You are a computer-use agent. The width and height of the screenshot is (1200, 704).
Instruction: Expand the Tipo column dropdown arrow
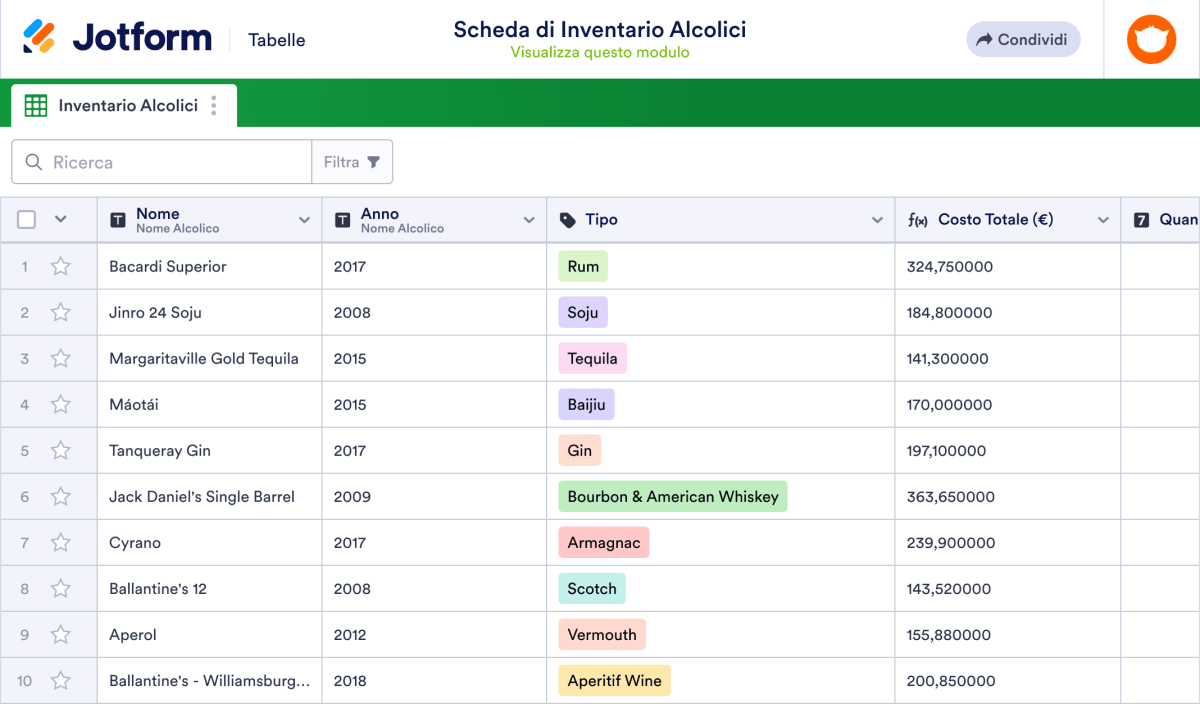(877, 220)
